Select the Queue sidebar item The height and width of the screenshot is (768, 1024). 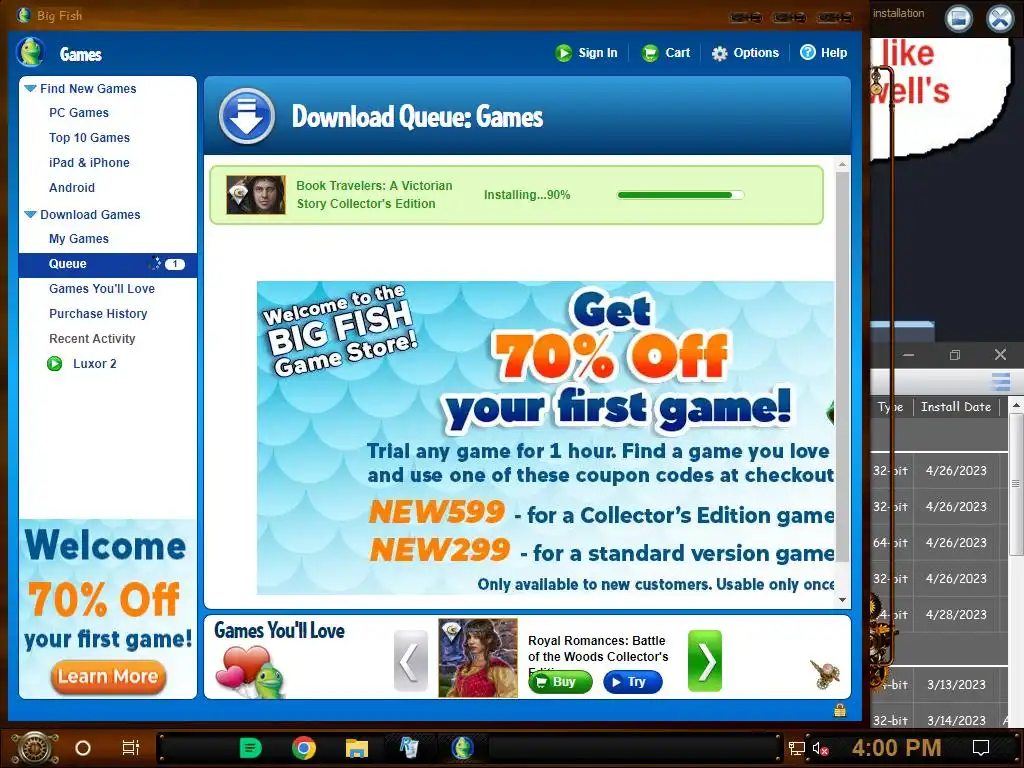pos(108,264)
